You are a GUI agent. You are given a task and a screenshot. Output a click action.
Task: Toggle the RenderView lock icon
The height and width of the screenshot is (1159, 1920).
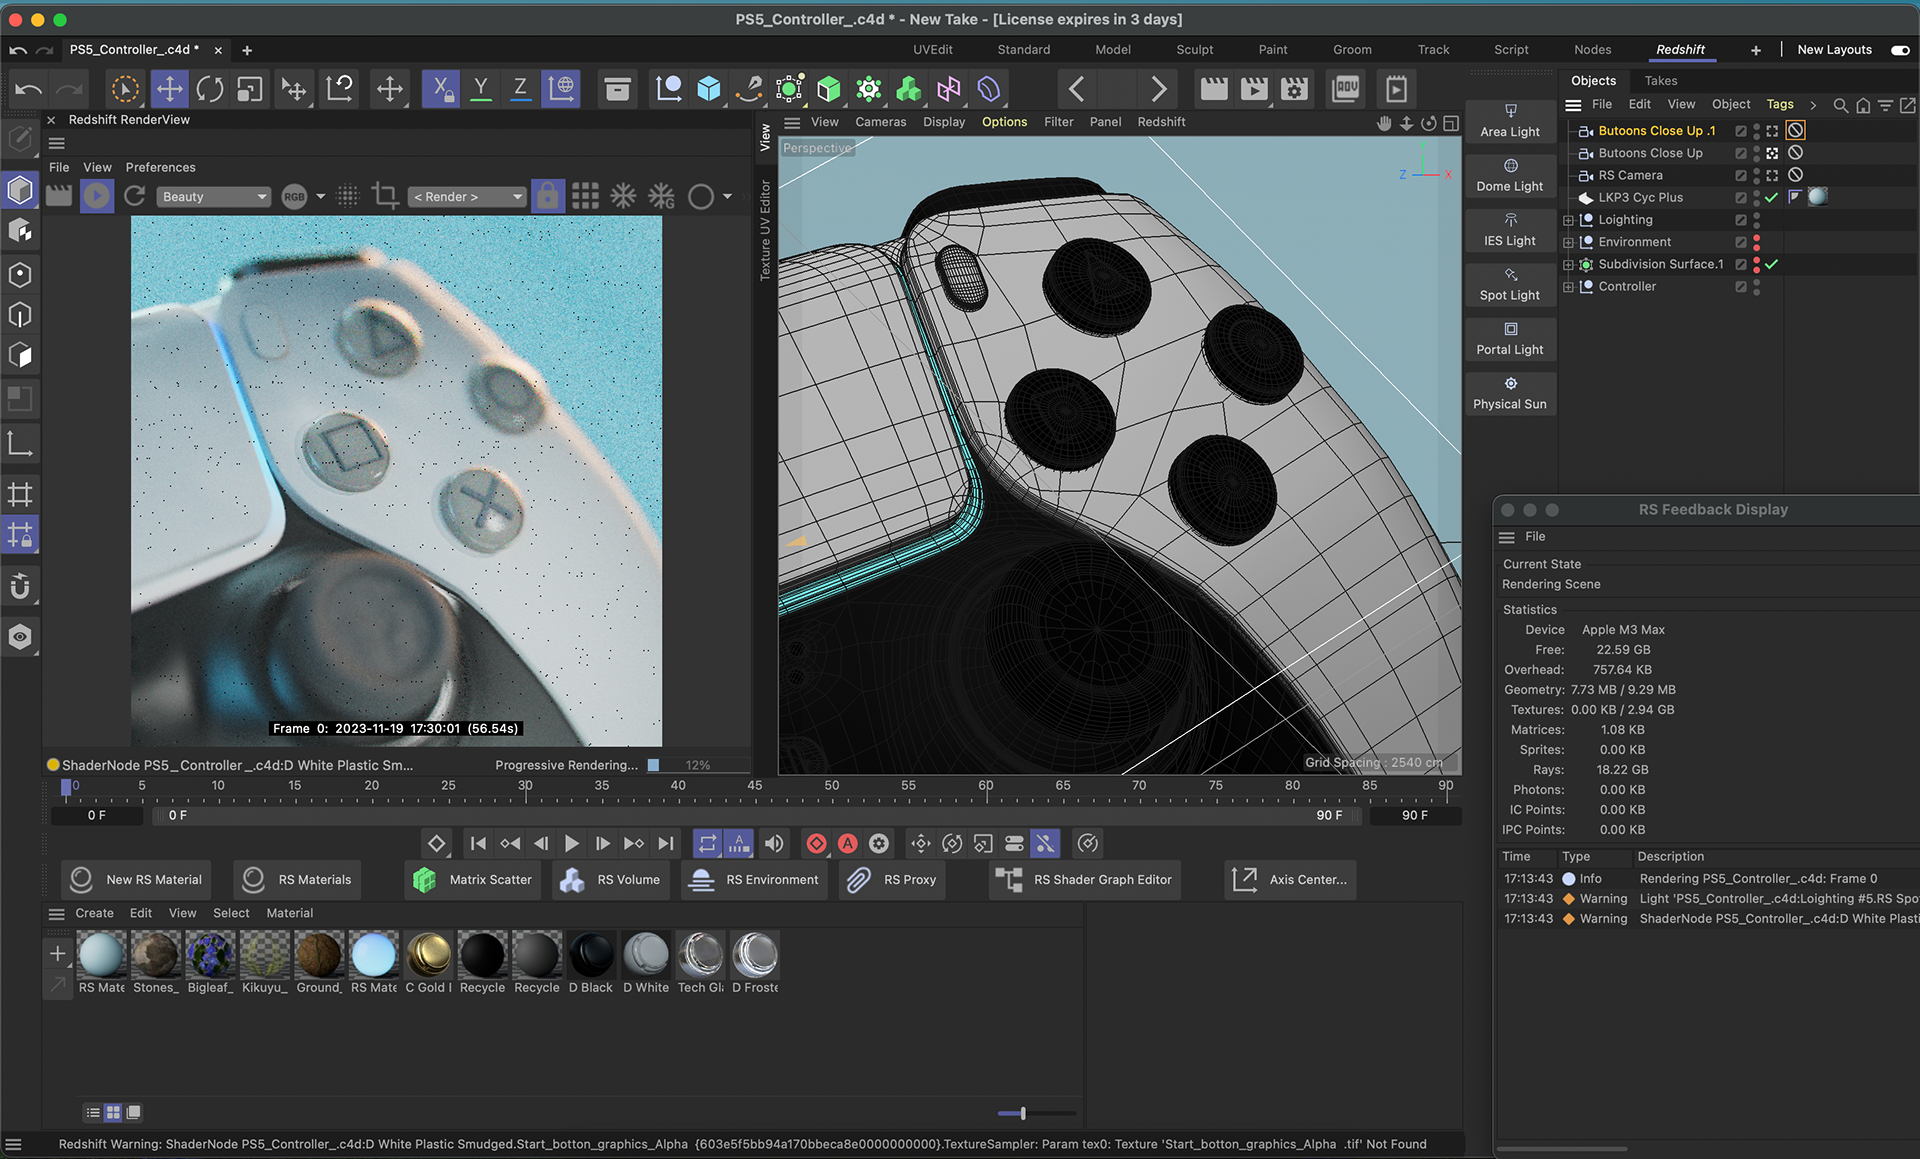pos(547,196)
